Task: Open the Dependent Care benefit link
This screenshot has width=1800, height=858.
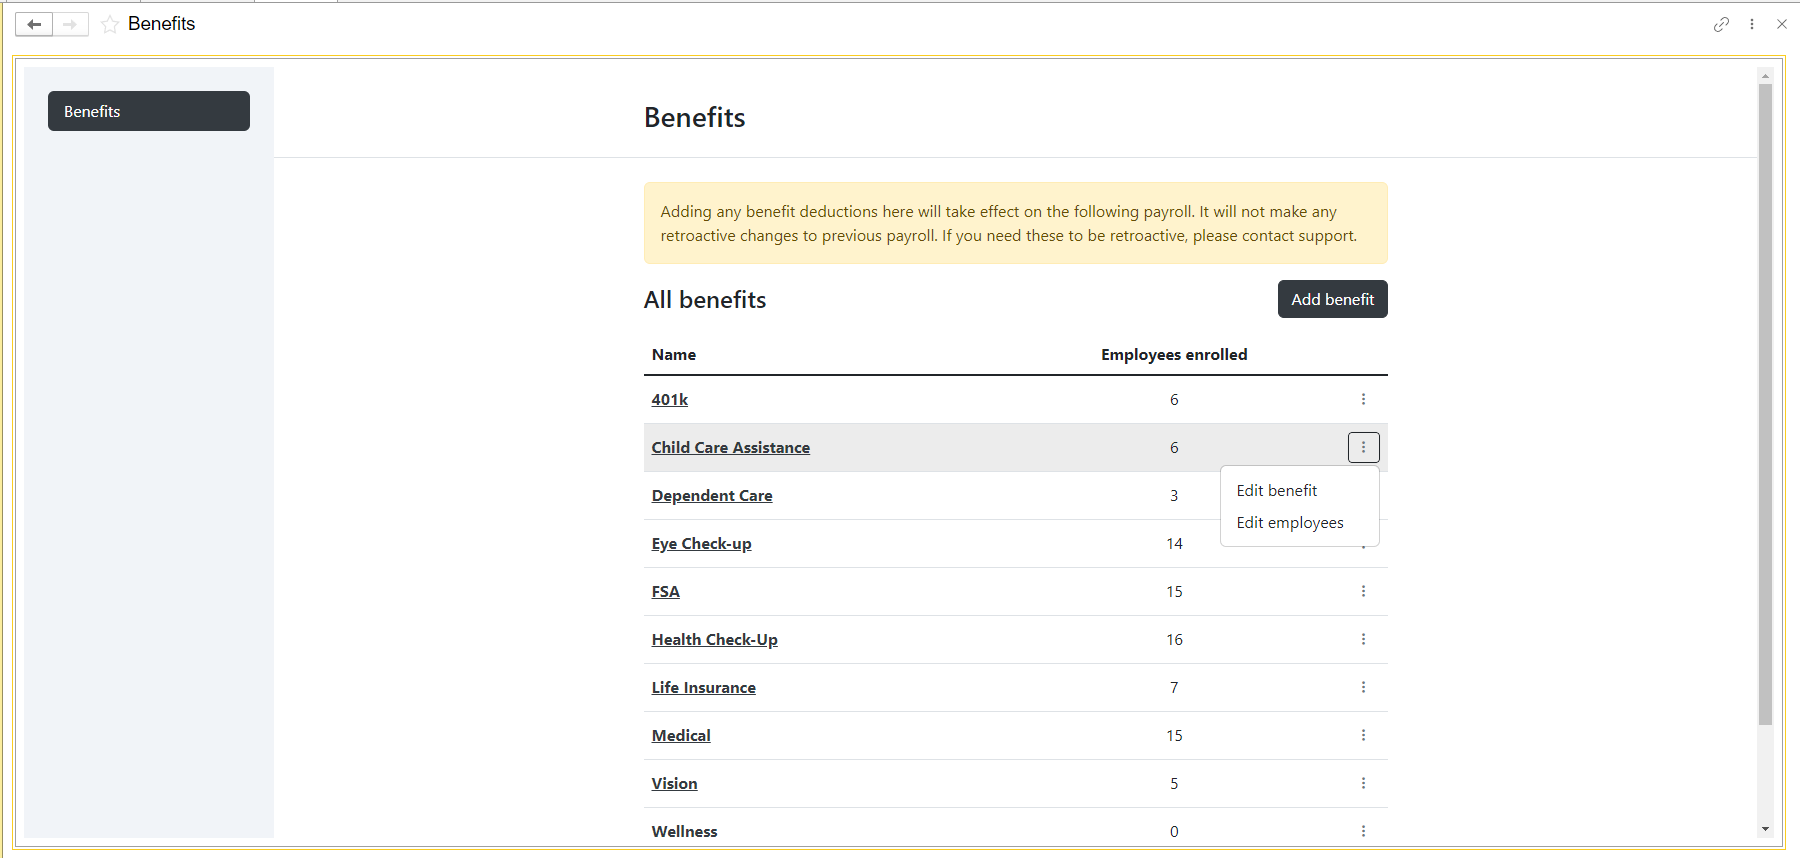Action: coord(712,495)
